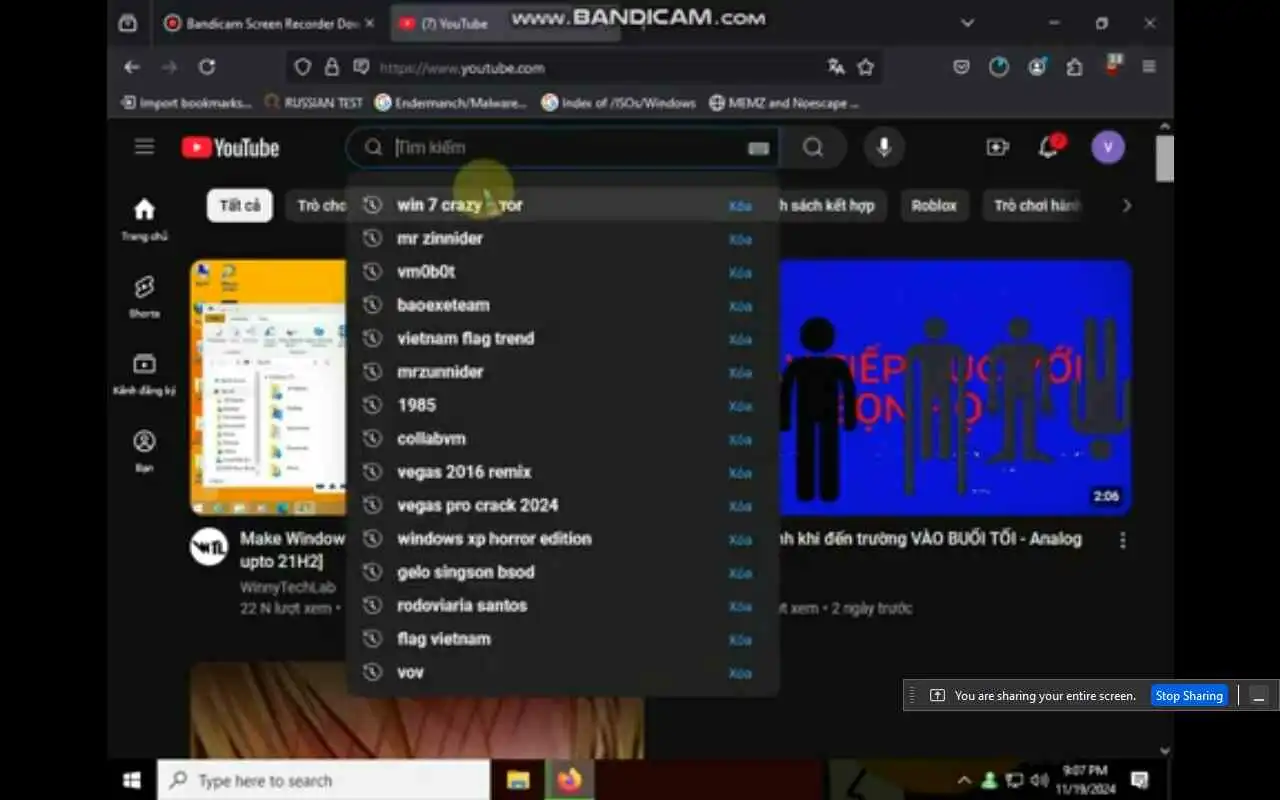Open the account avatar 'V' menu
1280x800 pixels.
[1108, 148]
